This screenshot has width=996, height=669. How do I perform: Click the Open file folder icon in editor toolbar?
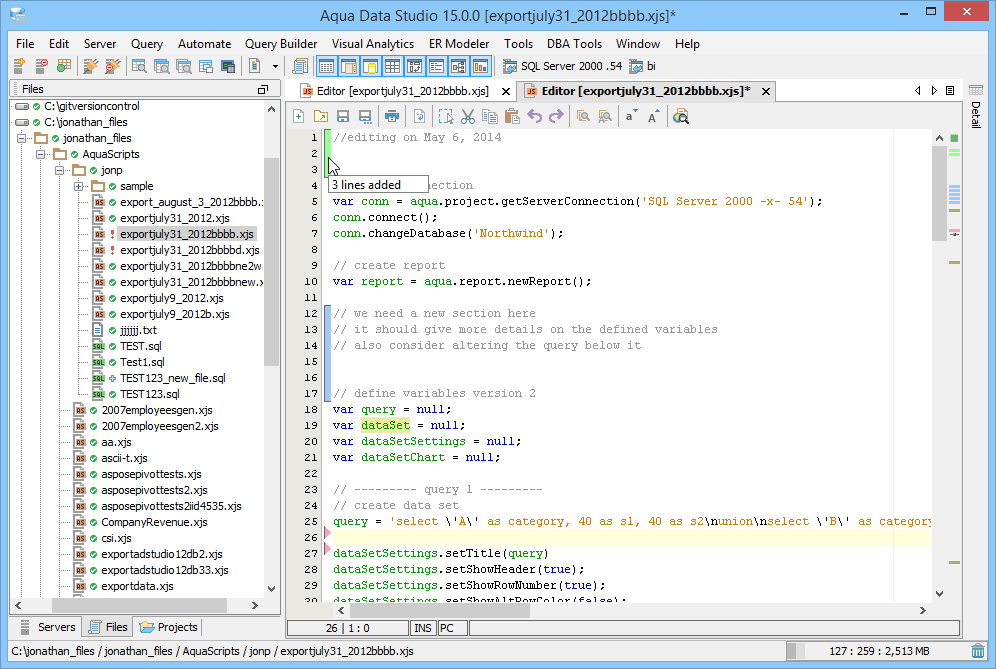pyautogui.click(x=321, y=116)
